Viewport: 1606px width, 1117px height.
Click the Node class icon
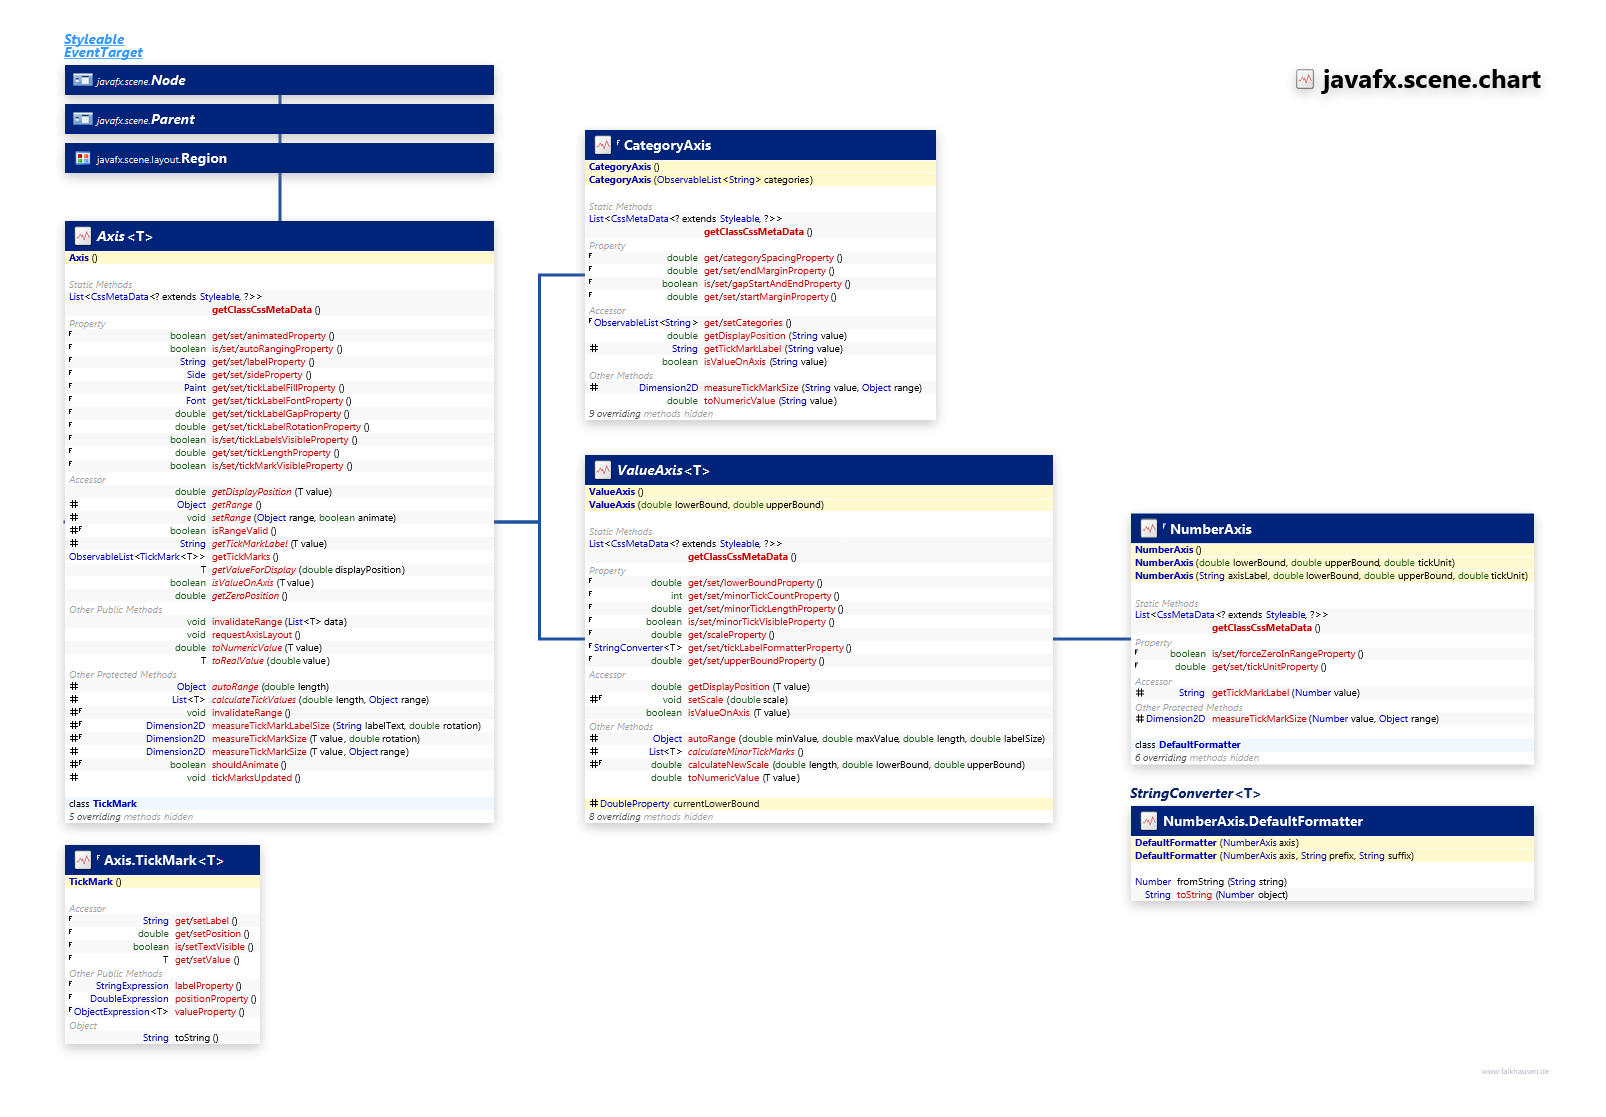tap(83, 80)
